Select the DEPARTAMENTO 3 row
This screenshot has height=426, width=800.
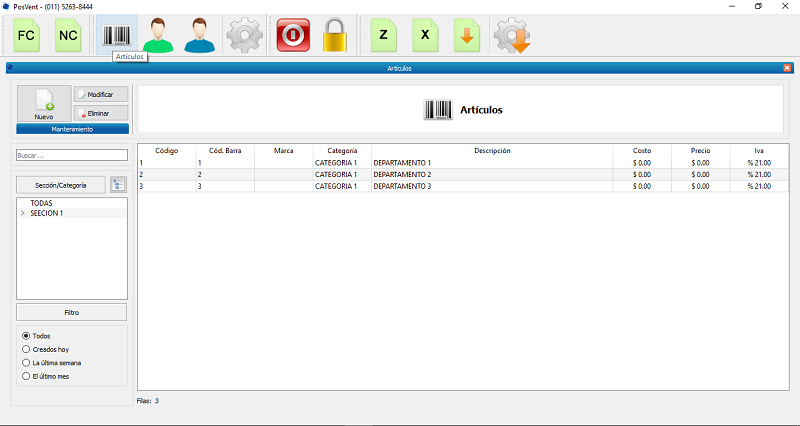click(463, 186)
